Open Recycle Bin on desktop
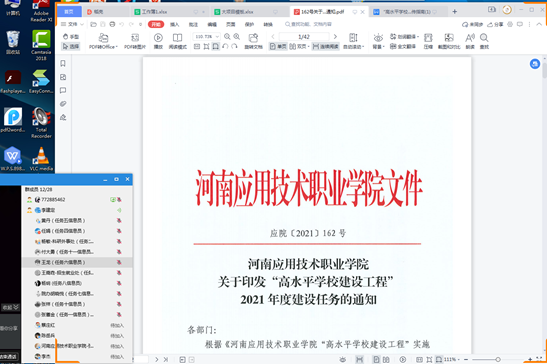The height and width of the screenshot is (364, 547). [x=13, y=43]
